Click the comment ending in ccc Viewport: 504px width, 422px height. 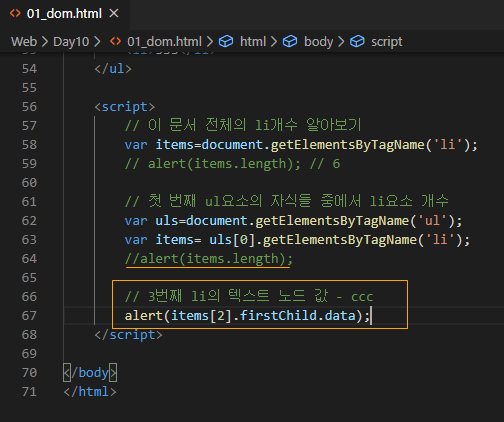click(249, 296)
